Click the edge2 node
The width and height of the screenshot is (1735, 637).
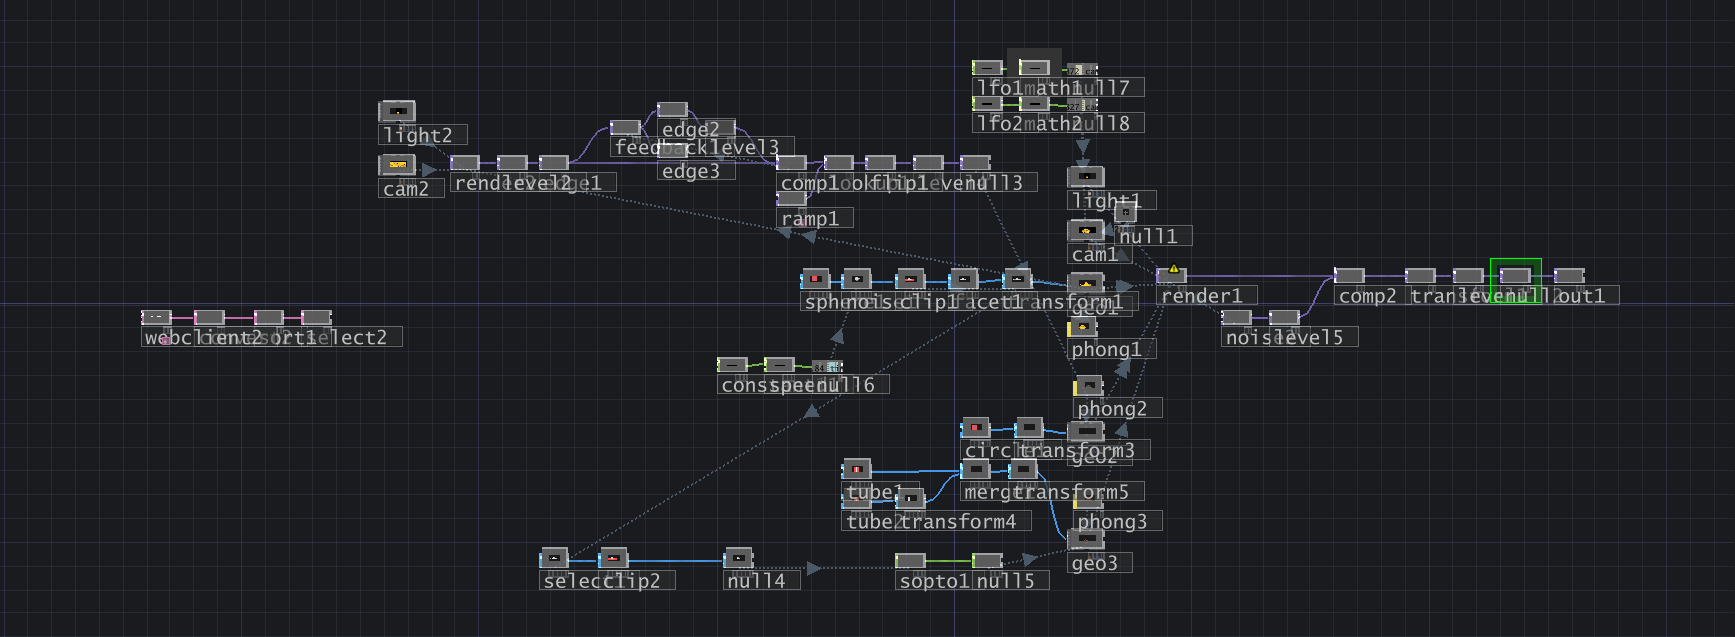point(672,110)
